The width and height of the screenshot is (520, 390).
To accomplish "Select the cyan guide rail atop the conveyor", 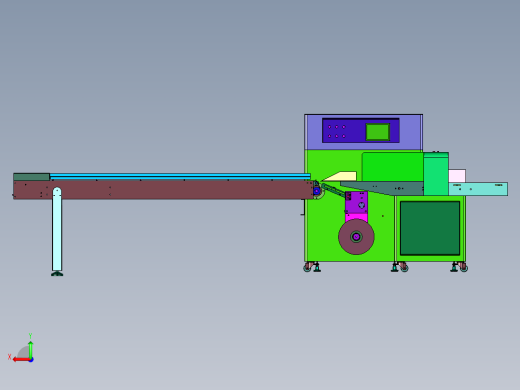I will click(180, 176).
